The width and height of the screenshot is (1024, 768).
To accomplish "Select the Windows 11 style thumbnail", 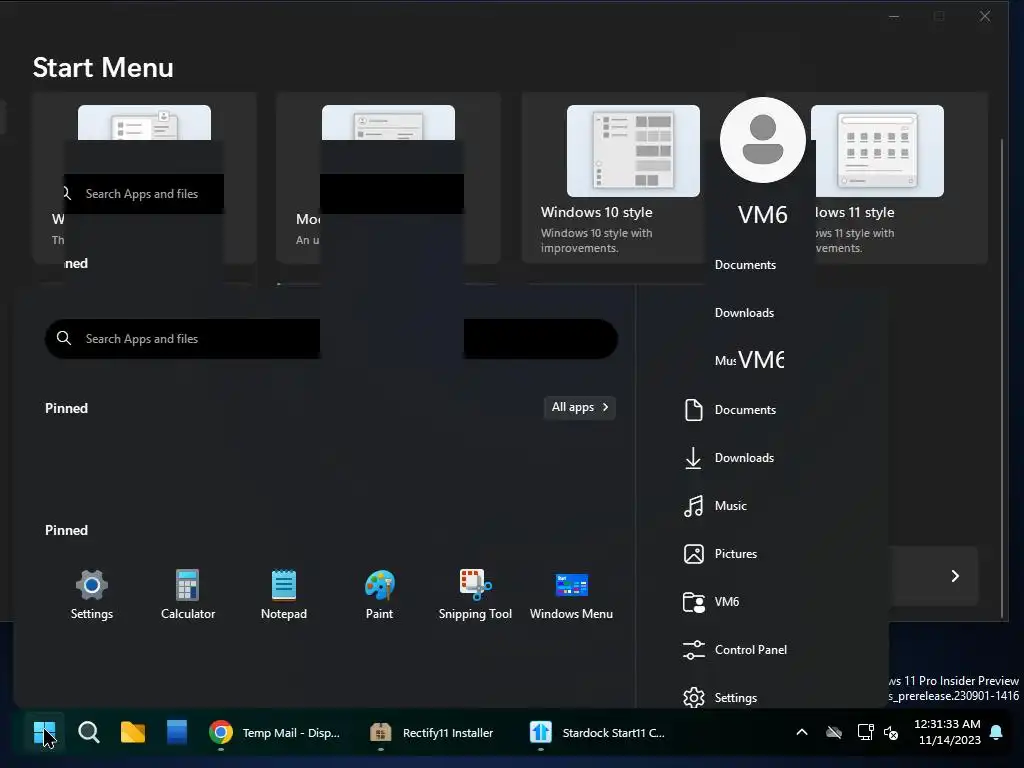I will pyautogui.click(x=877, y=151).
